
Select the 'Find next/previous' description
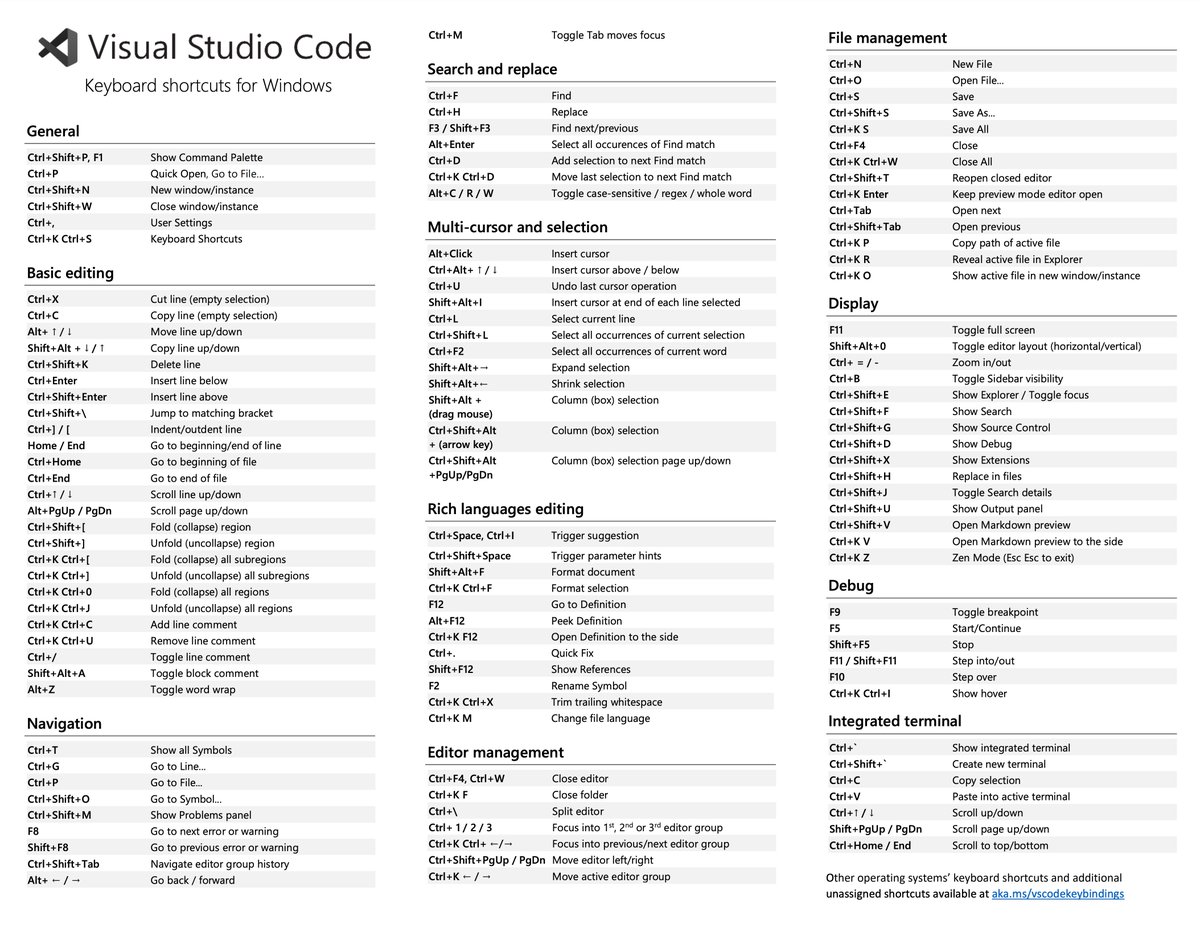coord(595,128)
